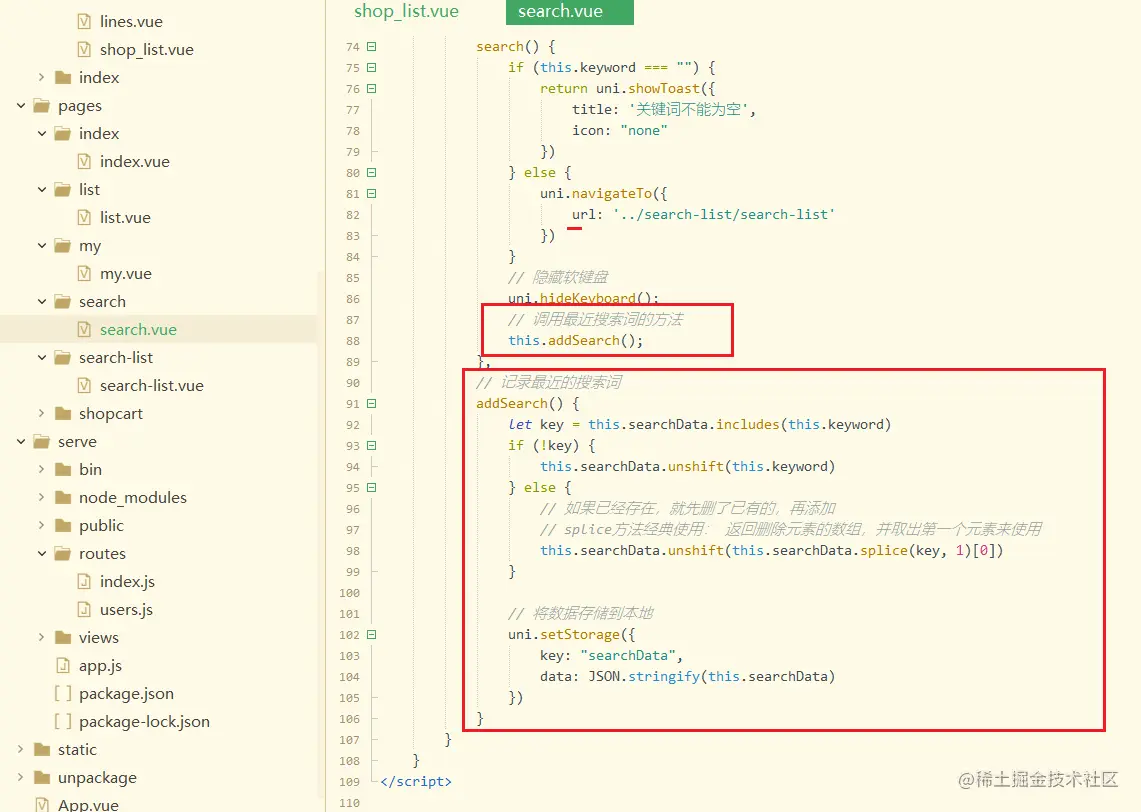This screenshot has height=812, width=1141.
Task: Collapse the pages folder chevron
Action: click(x=21, y=106)
